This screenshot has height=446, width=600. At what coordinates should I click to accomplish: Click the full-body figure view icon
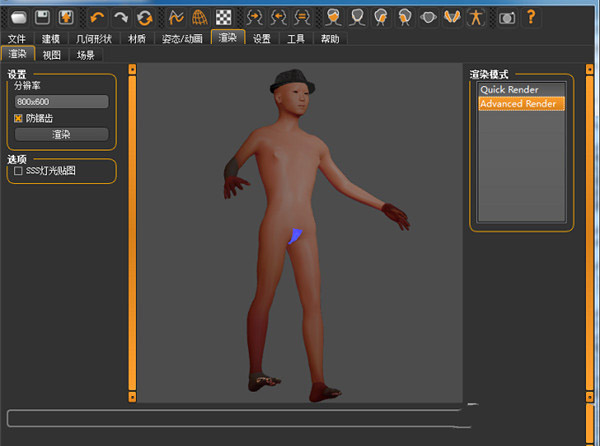tap(477, 17)
